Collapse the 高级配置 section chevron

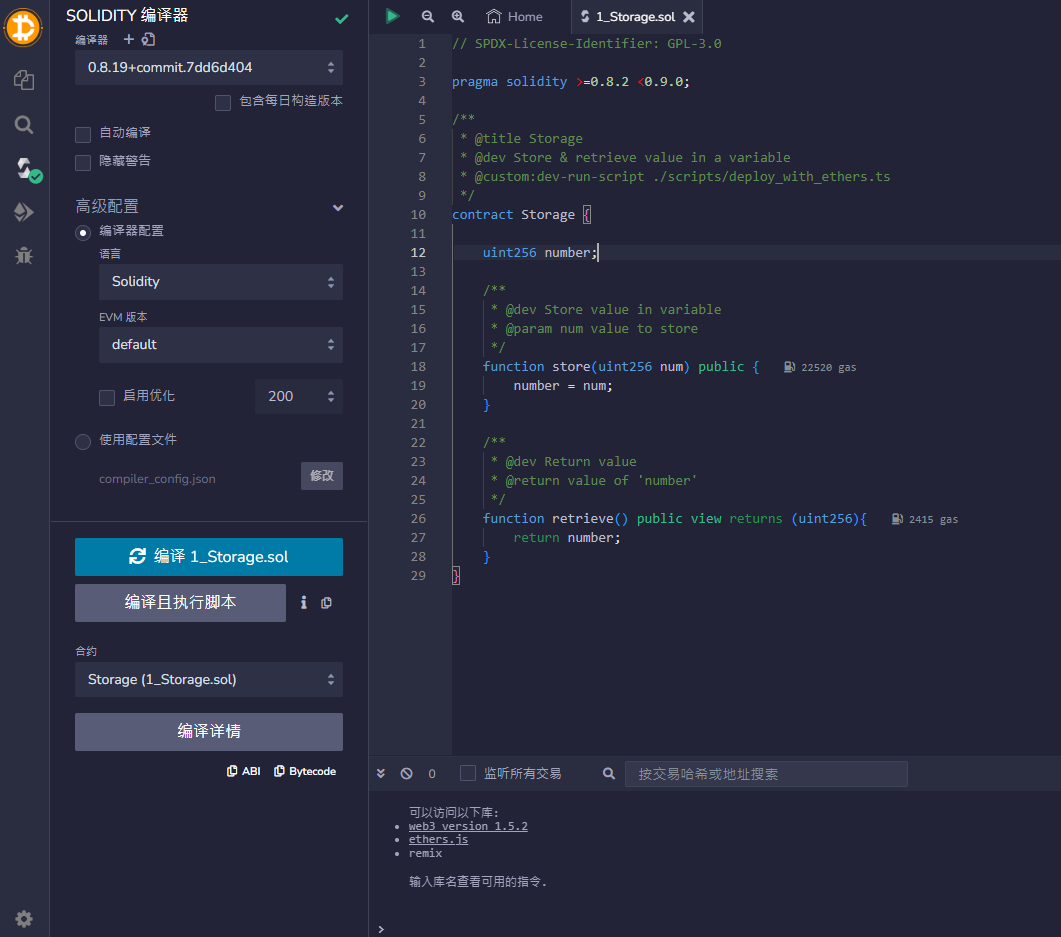coord(338,208)
